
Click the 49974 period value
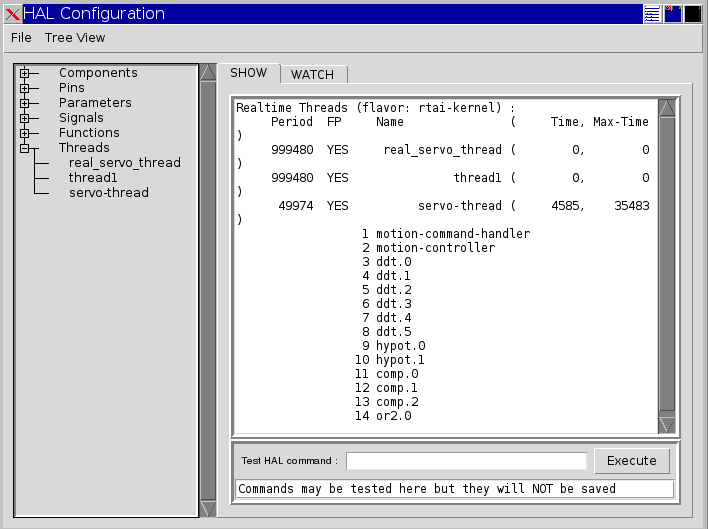click(296, 206)
